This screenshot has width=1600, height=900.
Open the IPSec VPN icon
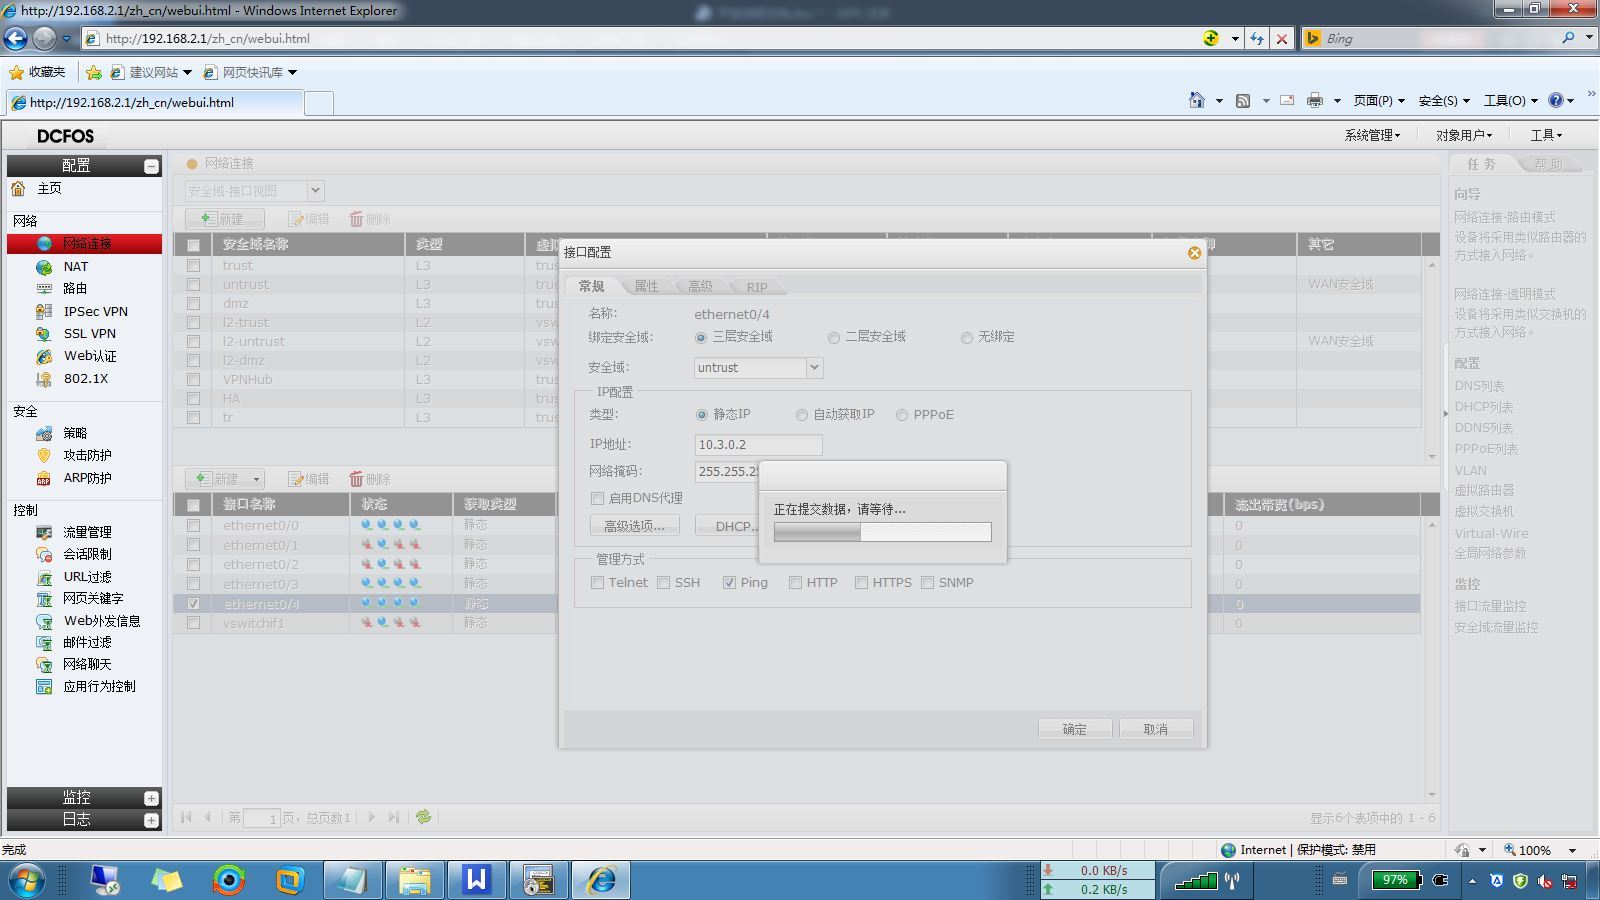44,312
